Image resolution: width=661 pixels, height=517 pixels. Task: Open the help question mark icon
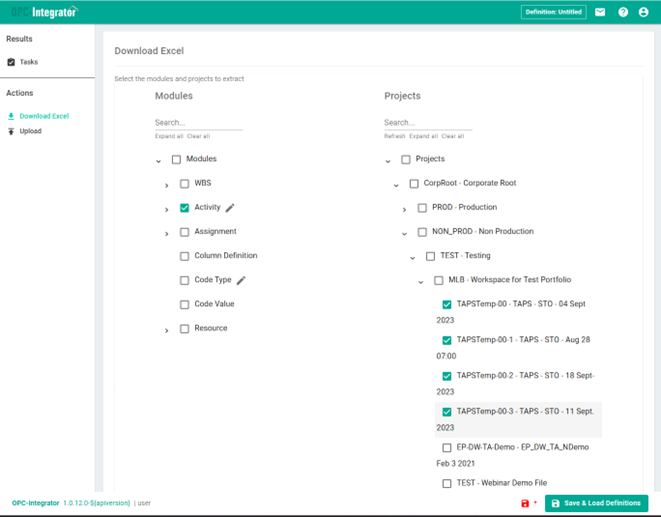623,12
